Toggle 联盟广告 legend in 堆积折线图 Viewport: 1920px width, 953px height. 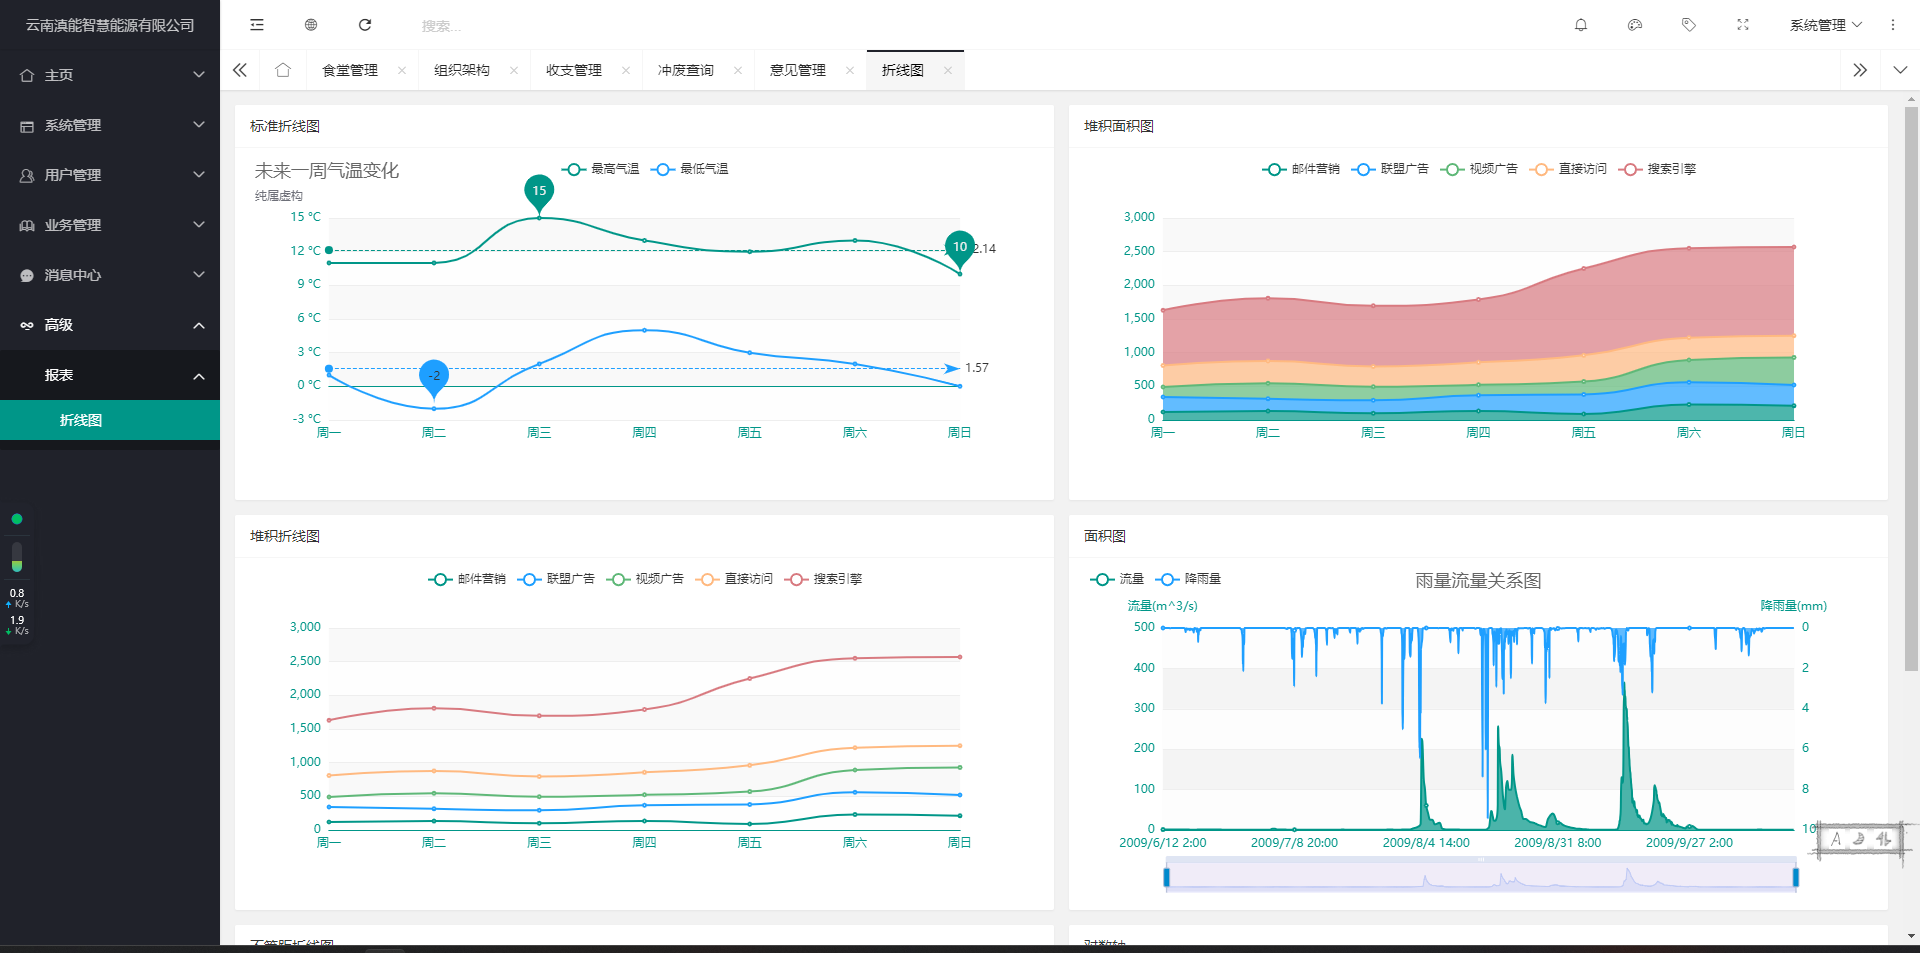point(556,579)
